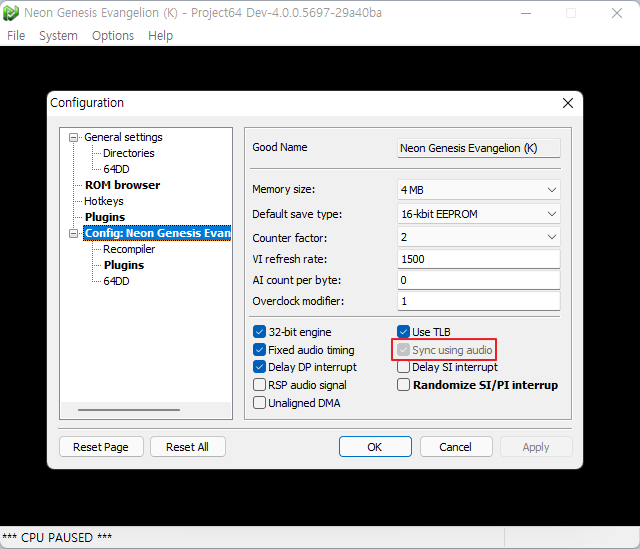Toggle the 32-bit engine checkbox
Screen dimensions: 640x549
pyautogui.click(x=259, y=332)
